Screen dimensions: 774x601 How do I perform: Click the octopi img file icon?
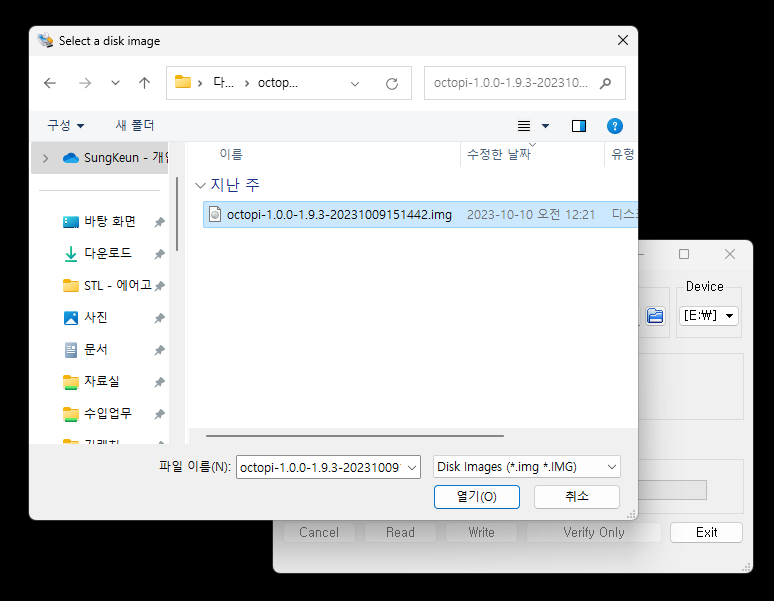pos(215,214)
